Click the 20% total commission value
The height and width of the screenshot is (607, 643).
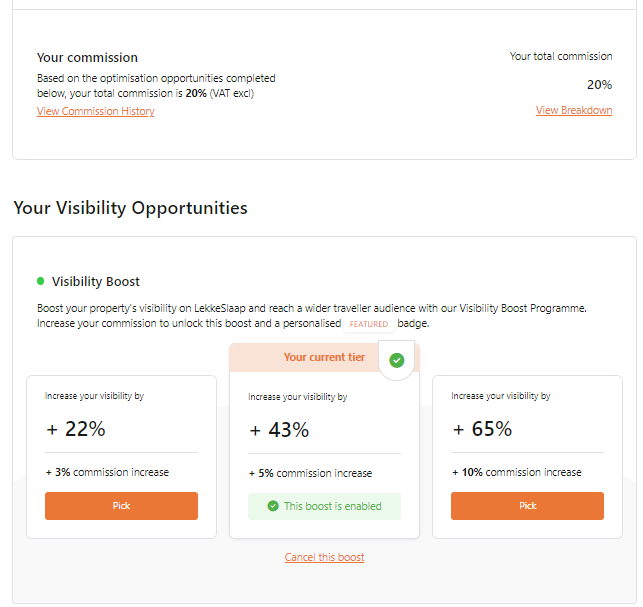click(599, 85)
